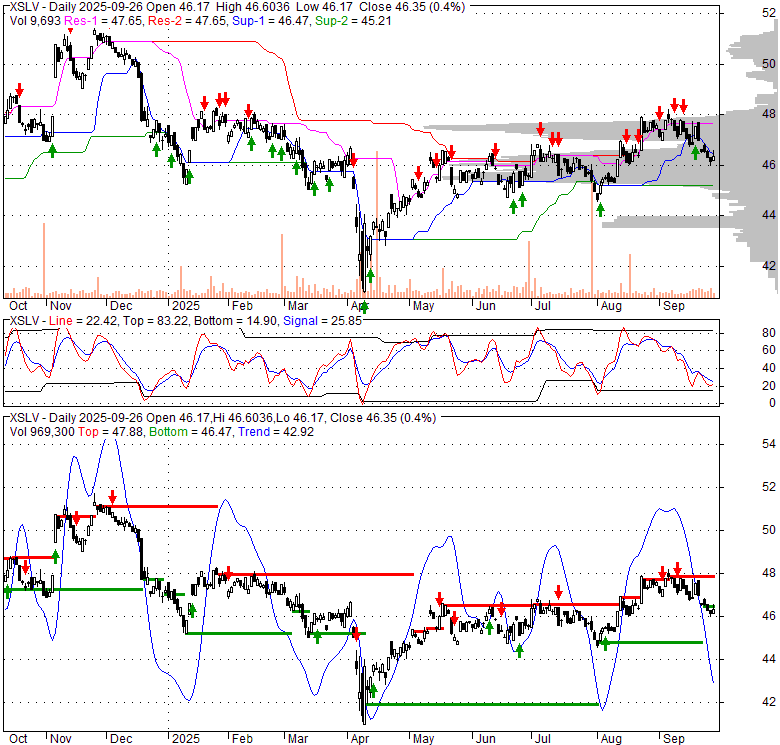
Task: Click the red sell arrow at early October top chart
Action: (x=19, y=90)
